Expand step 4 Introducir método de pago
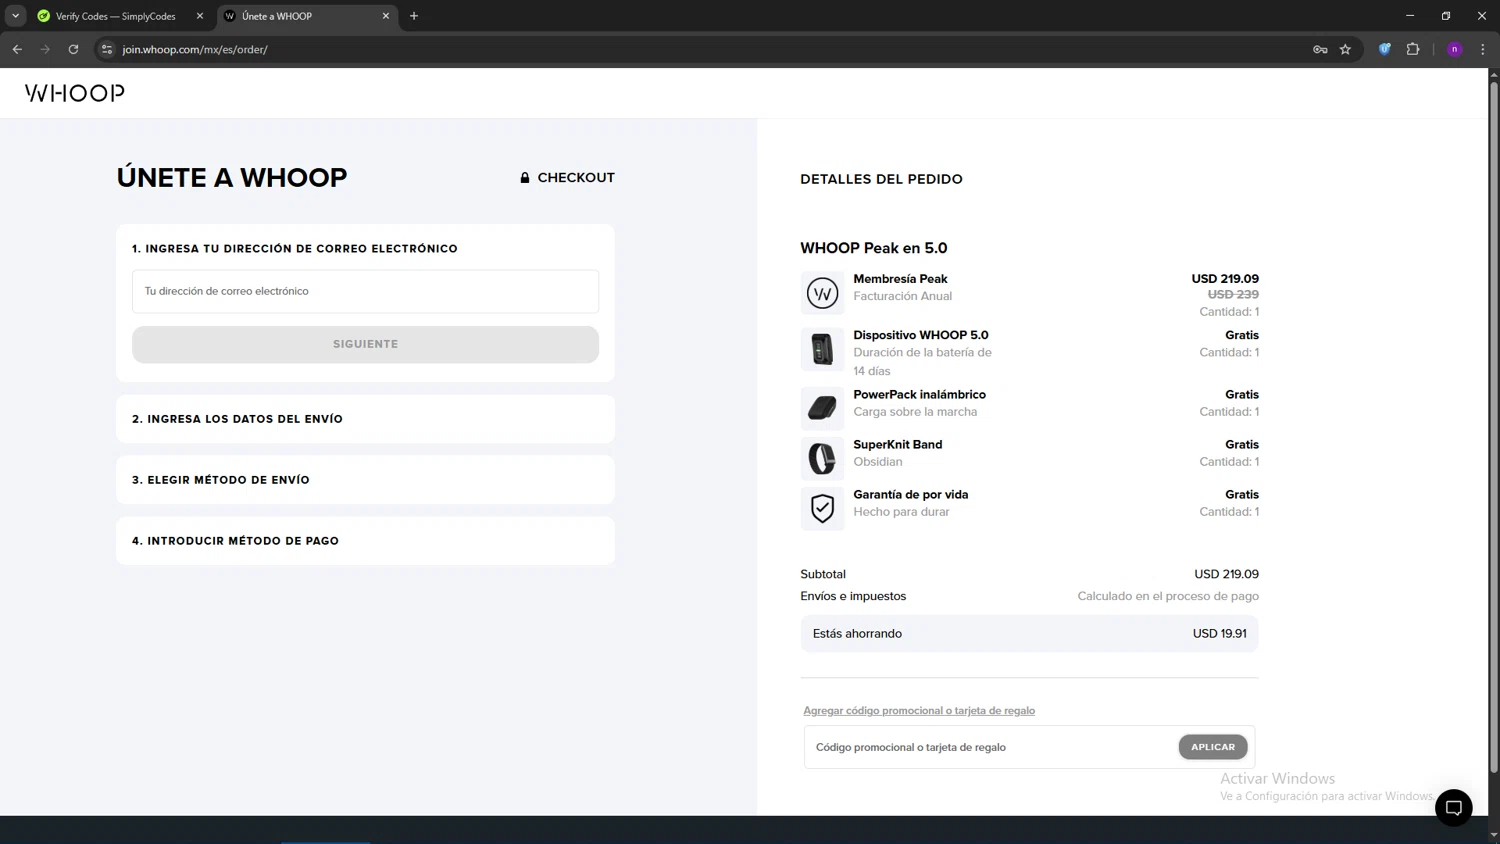The height and width of the screenshot is (844, 1500). pos(365,541)
